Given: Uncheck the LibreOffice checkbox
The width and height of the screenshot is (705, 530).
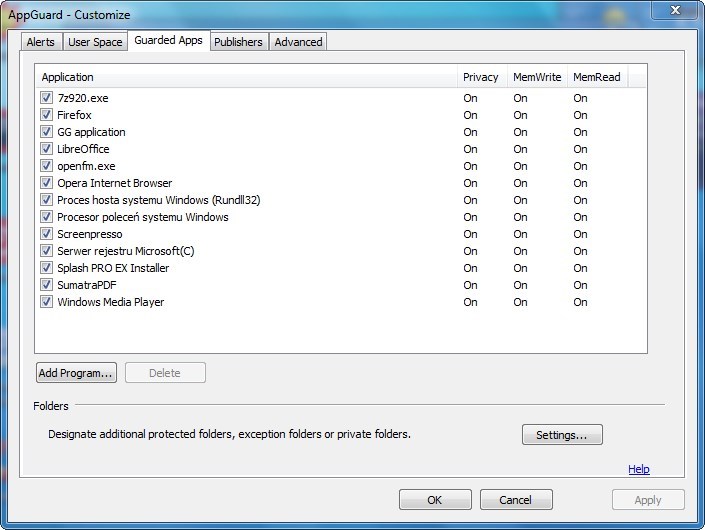Looking at the screenshot, I should pos(46,149).
